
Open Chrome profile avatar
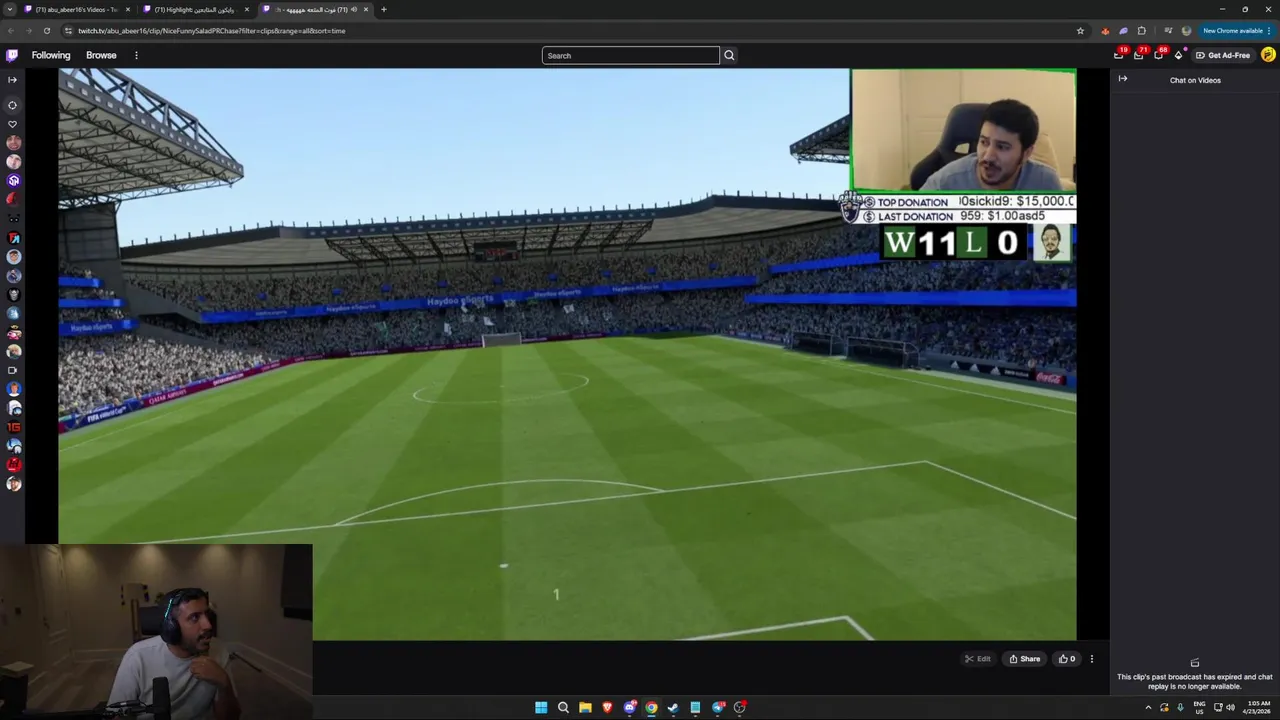pyautogui.click(x=1186, y=31)
